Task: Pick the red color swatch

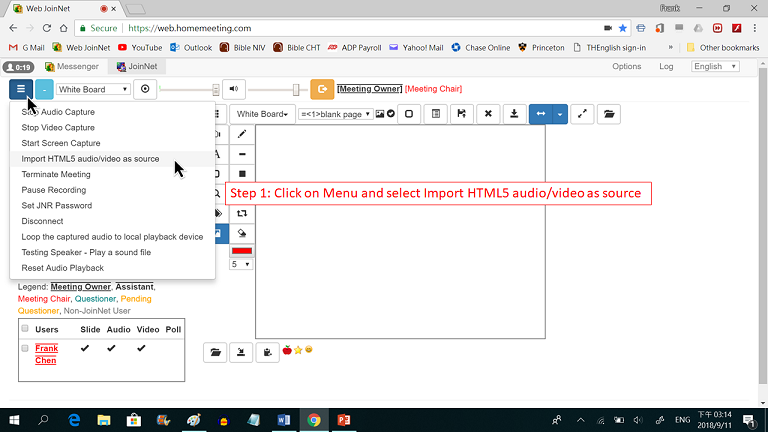Action: click(242, 250)
